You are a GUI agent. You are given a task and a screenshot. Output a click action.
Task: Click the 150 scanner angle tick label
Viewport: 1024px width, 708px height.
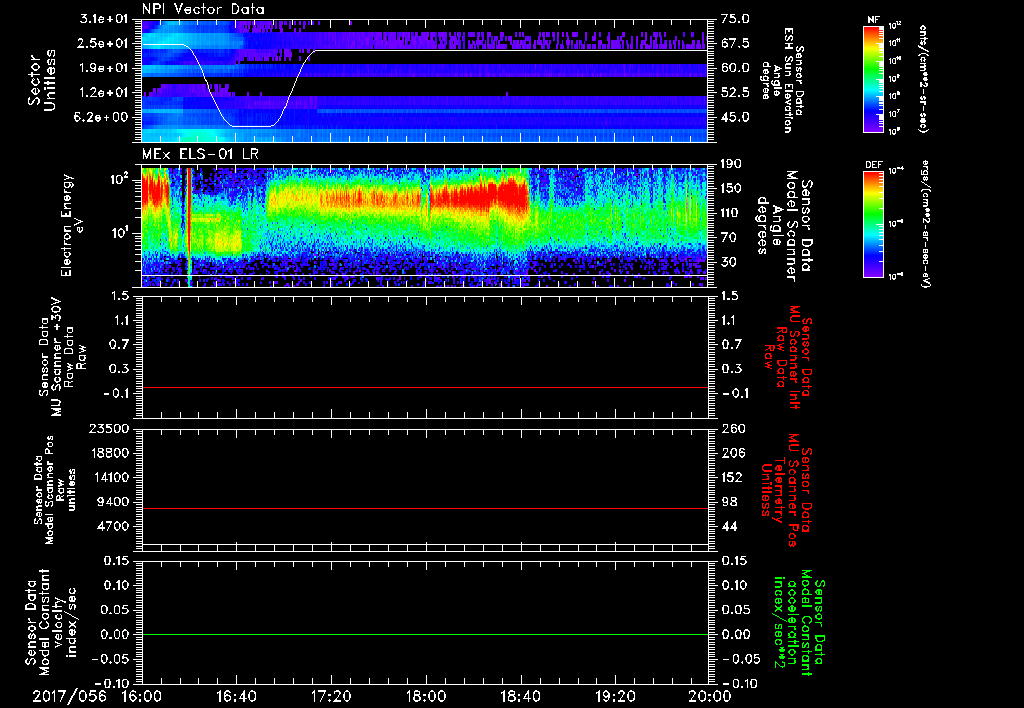[x=731, y=189]
